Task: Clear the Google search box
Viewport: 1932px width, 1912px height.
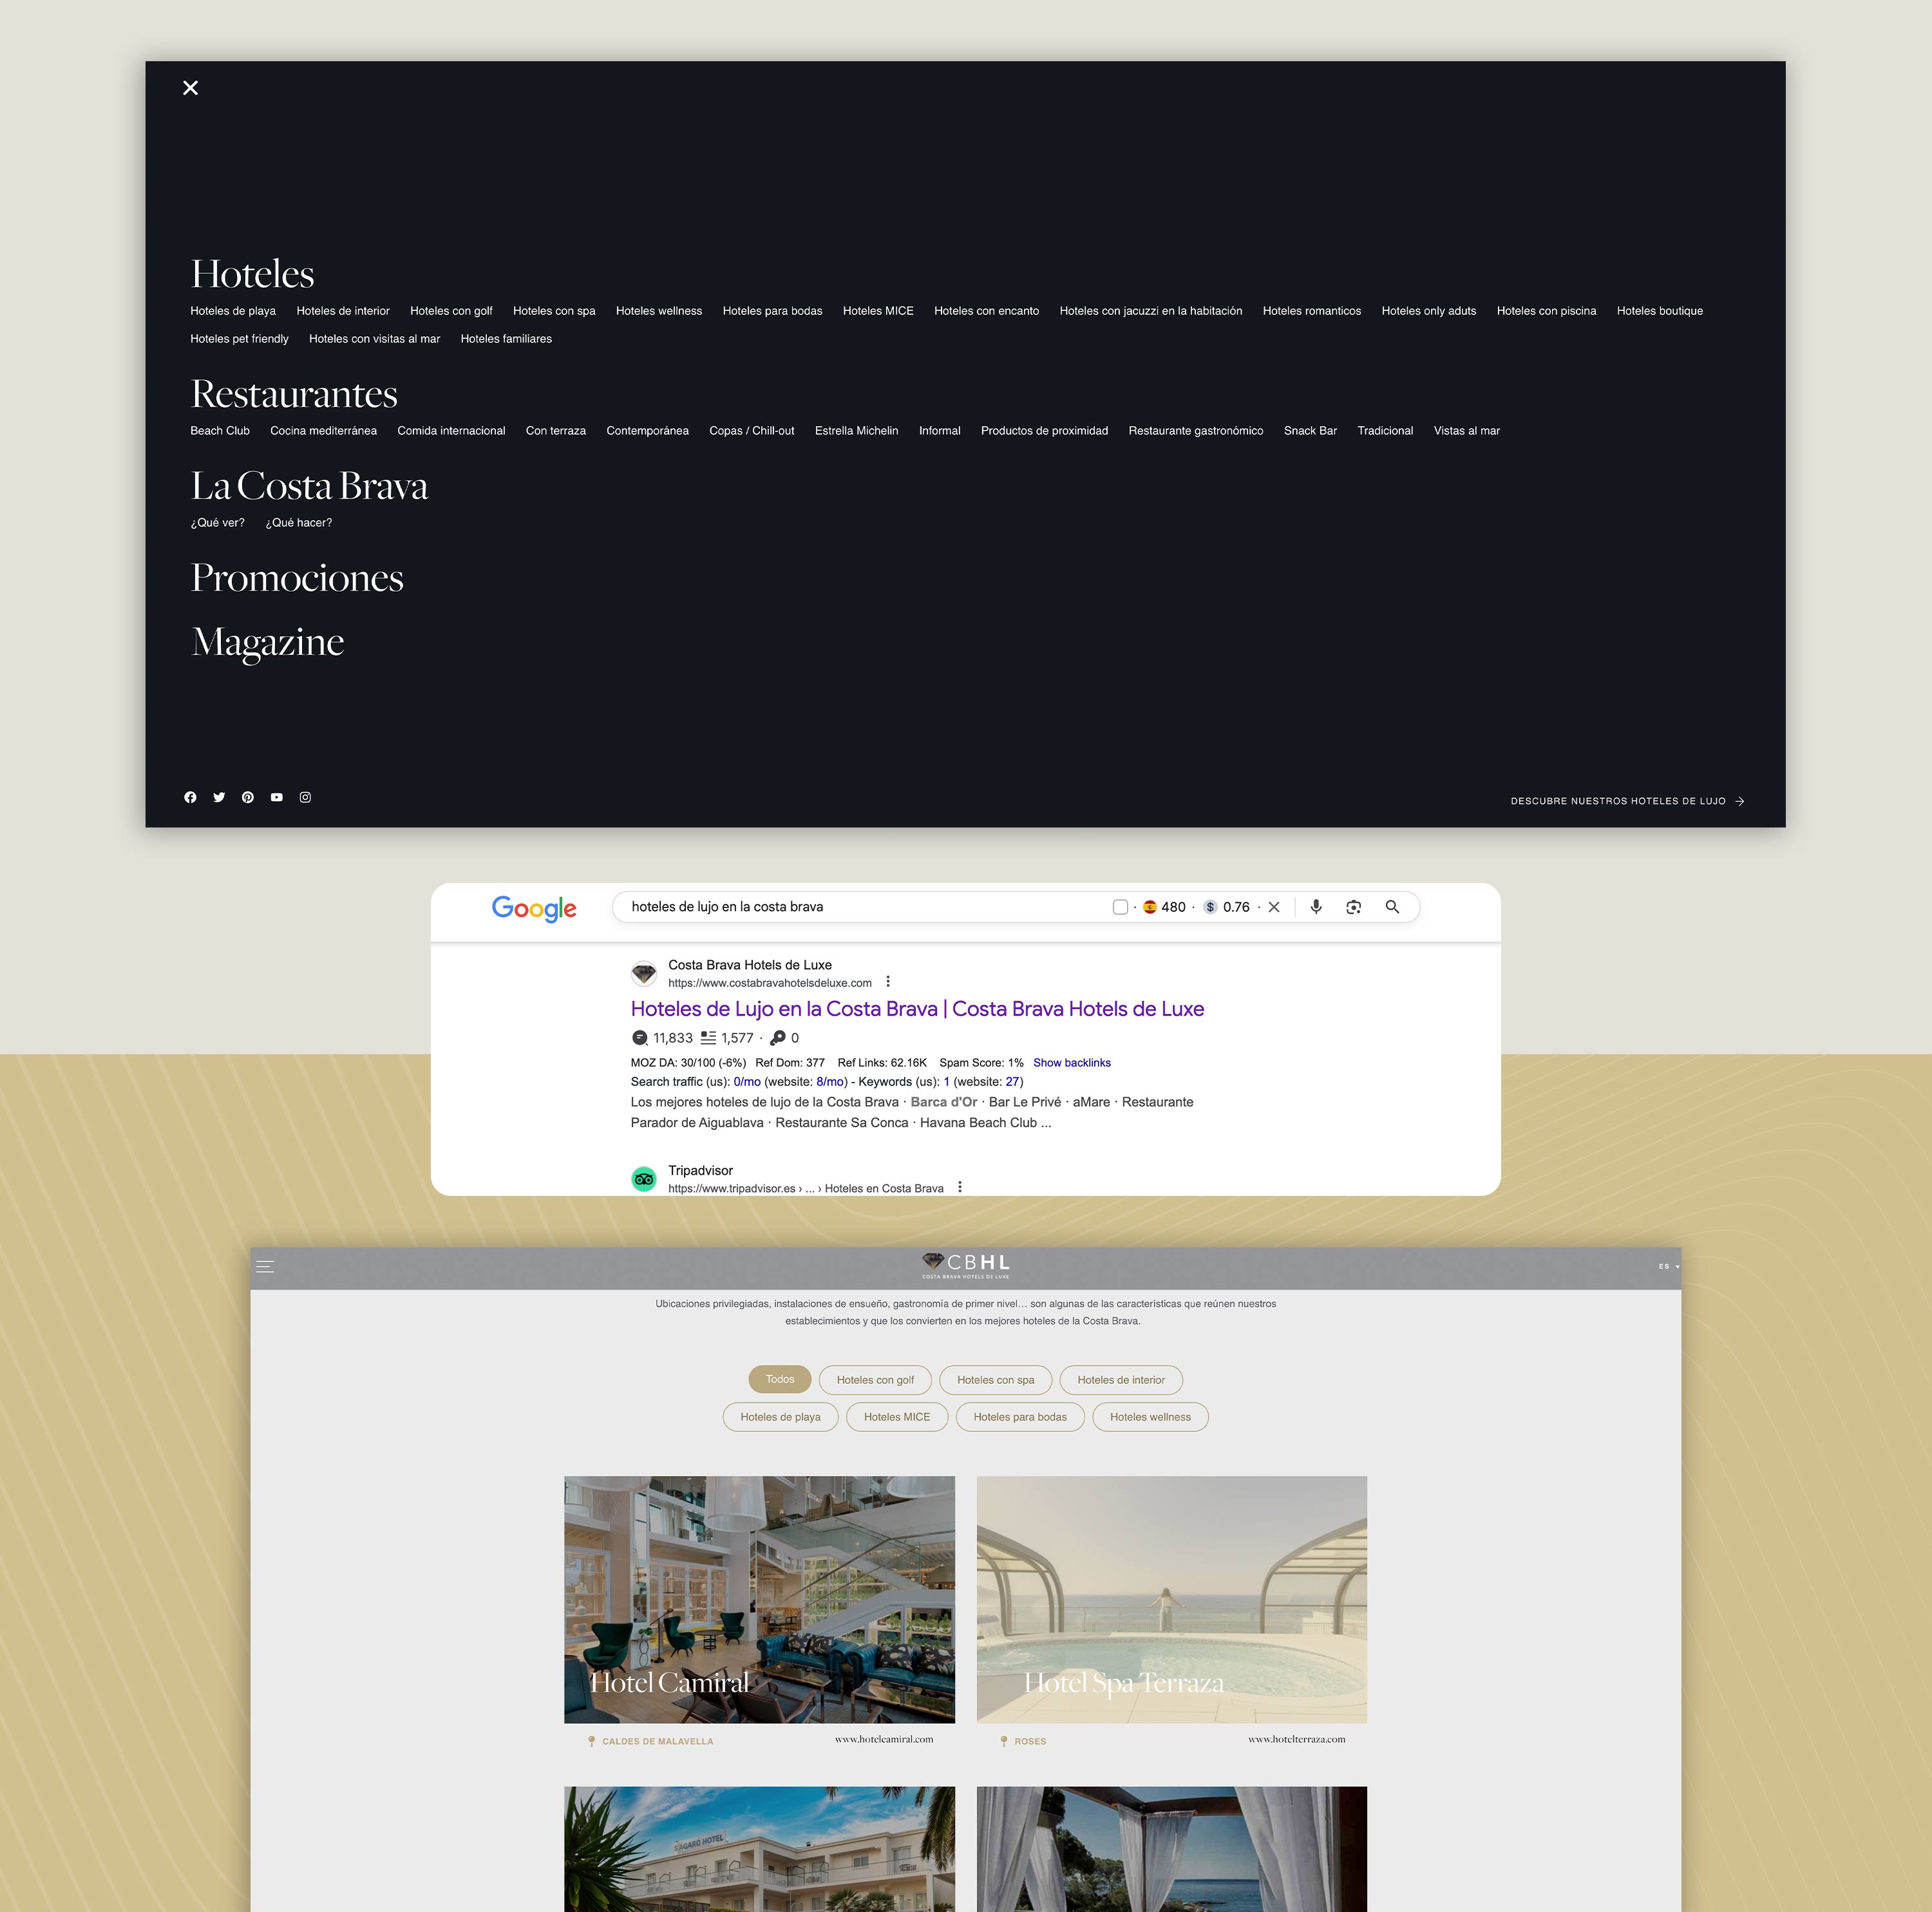Action: click(x=1274, y=907)
